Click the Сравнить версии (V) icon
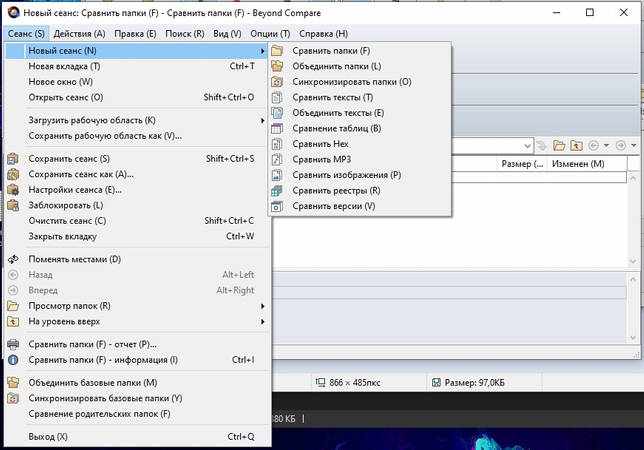The image size is (644, 450). [x=277, y=206]
